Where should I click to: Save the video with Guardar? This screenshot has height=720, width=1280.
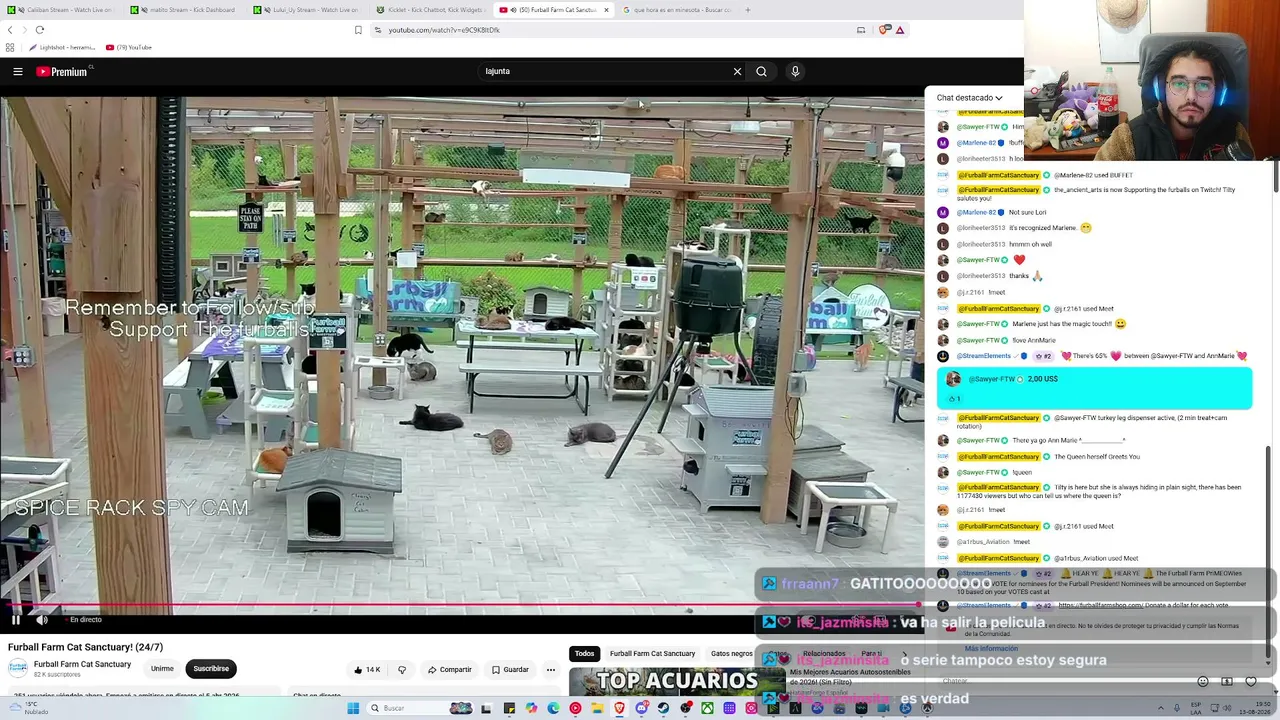click(x=510, y=669)
